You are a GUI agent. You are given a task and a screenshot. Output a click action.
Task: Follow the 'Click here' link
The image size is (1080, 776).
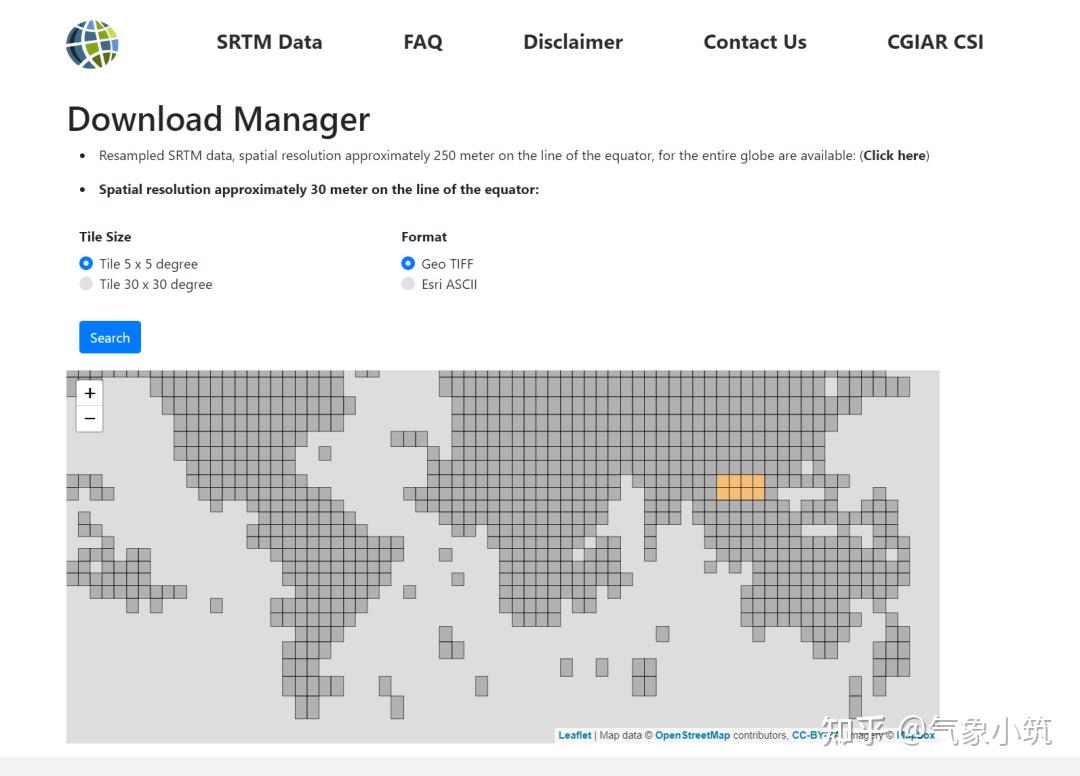pos(894,156)
